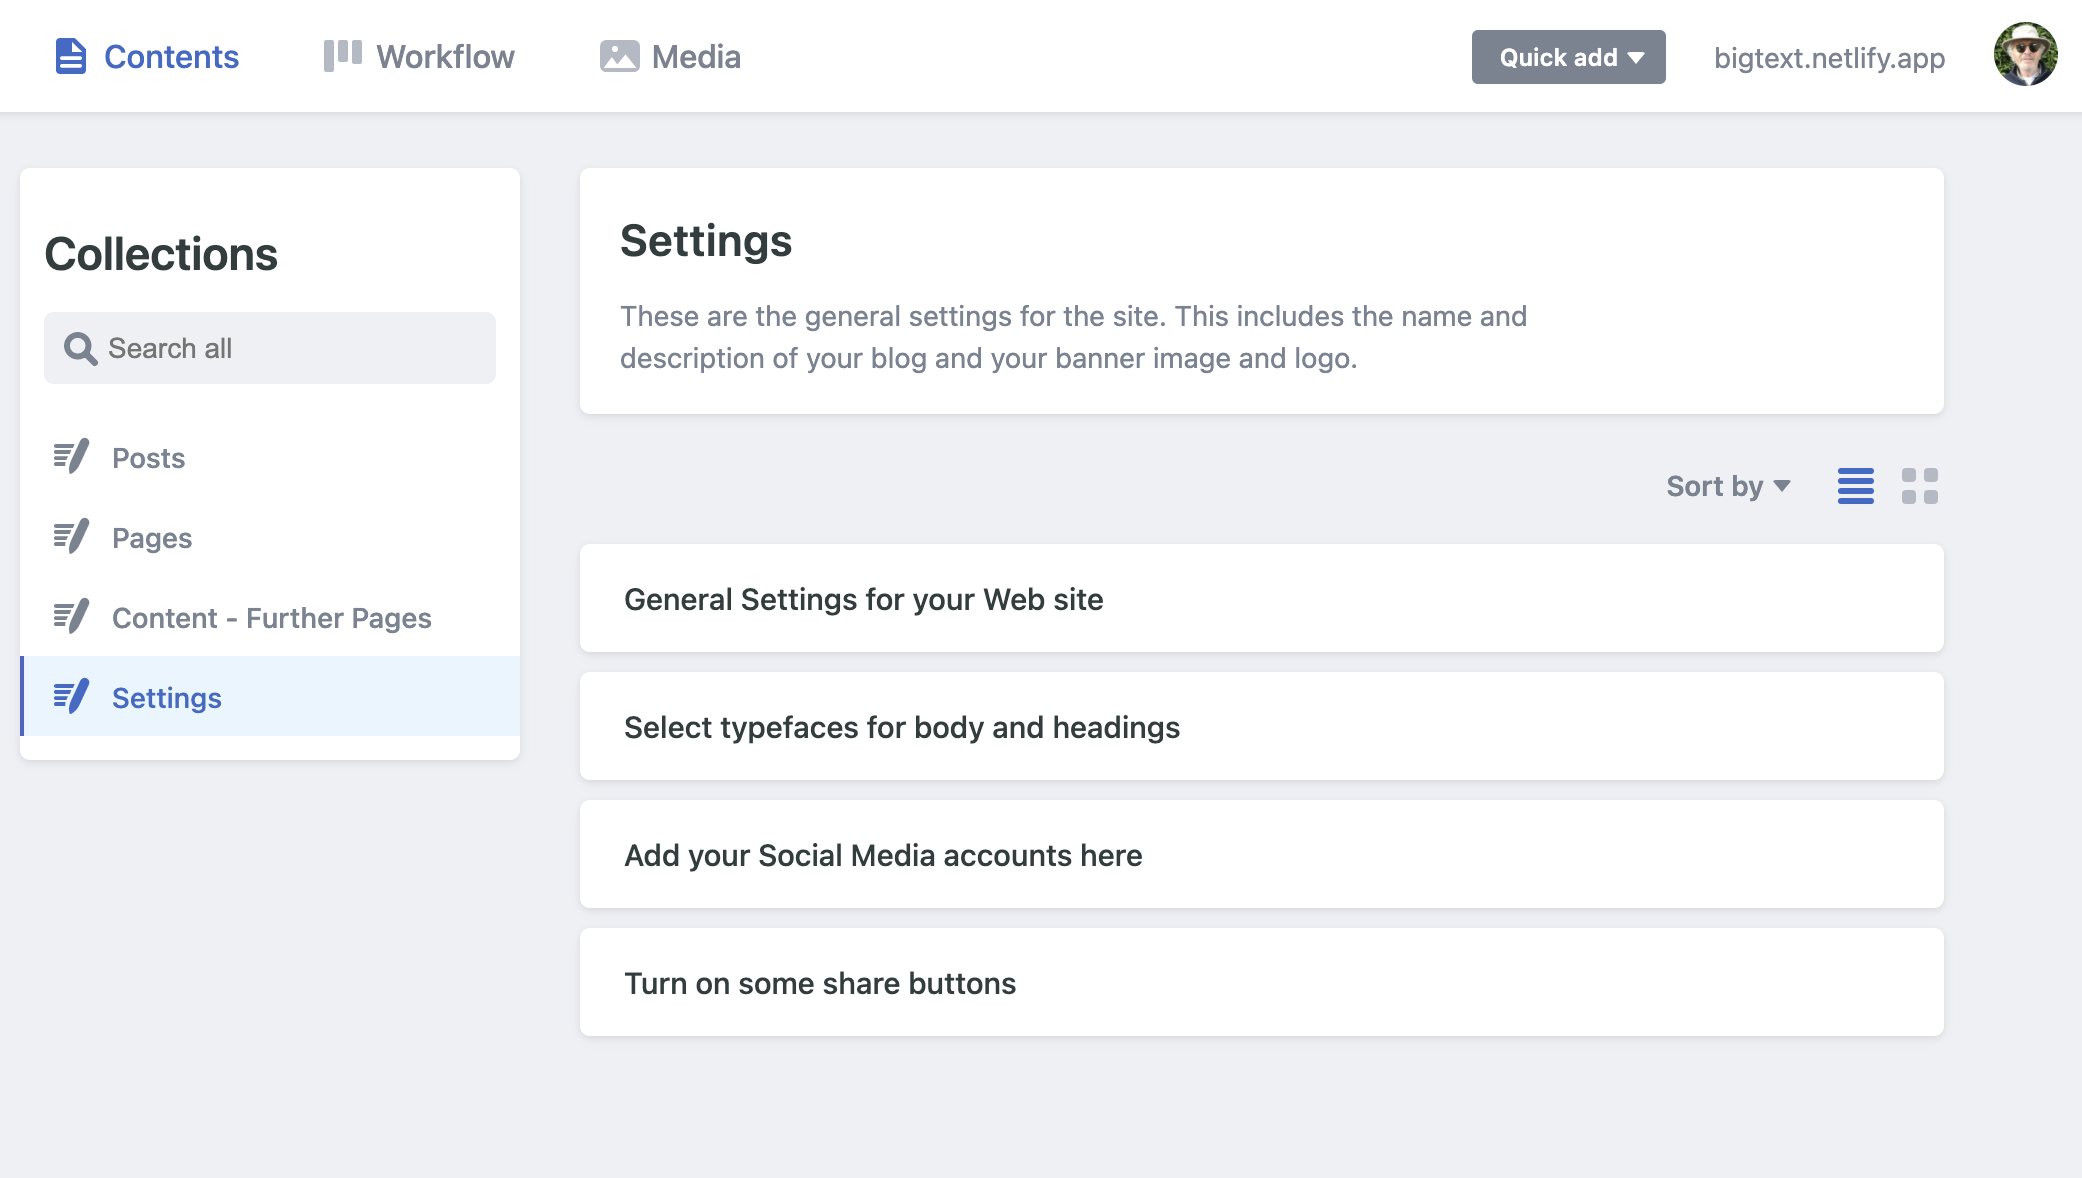Open Select typefaces for body and headings
The image size is (2082, 1178).
tap(1262, 726)
